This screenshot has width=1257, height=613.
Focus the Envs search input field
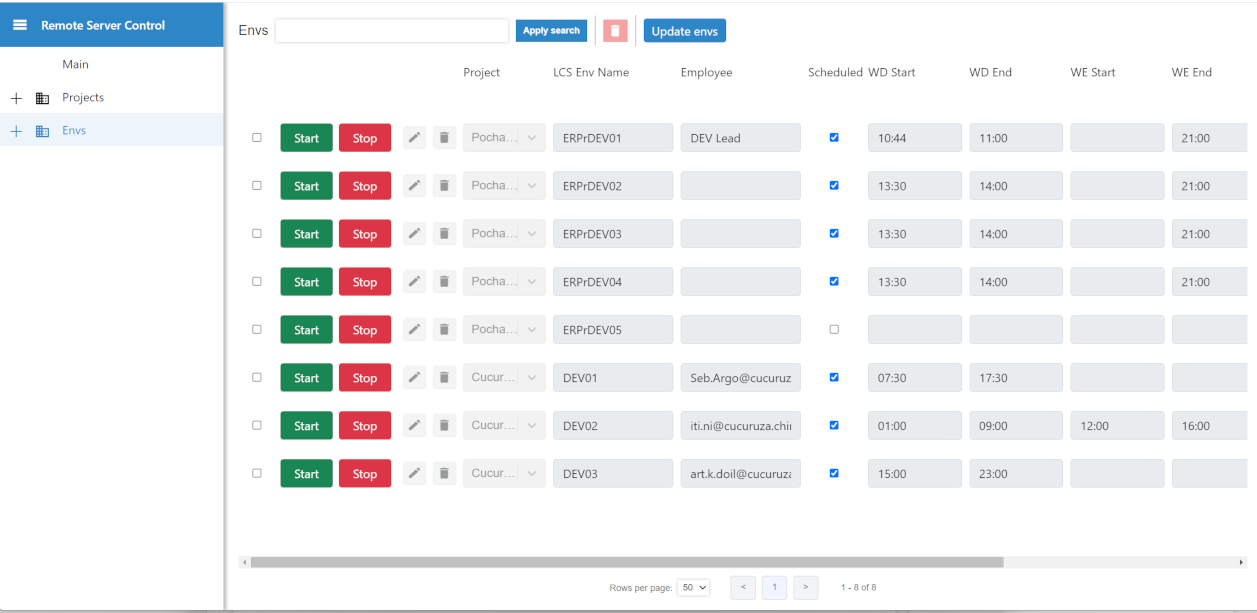click(x=392, y=31)
